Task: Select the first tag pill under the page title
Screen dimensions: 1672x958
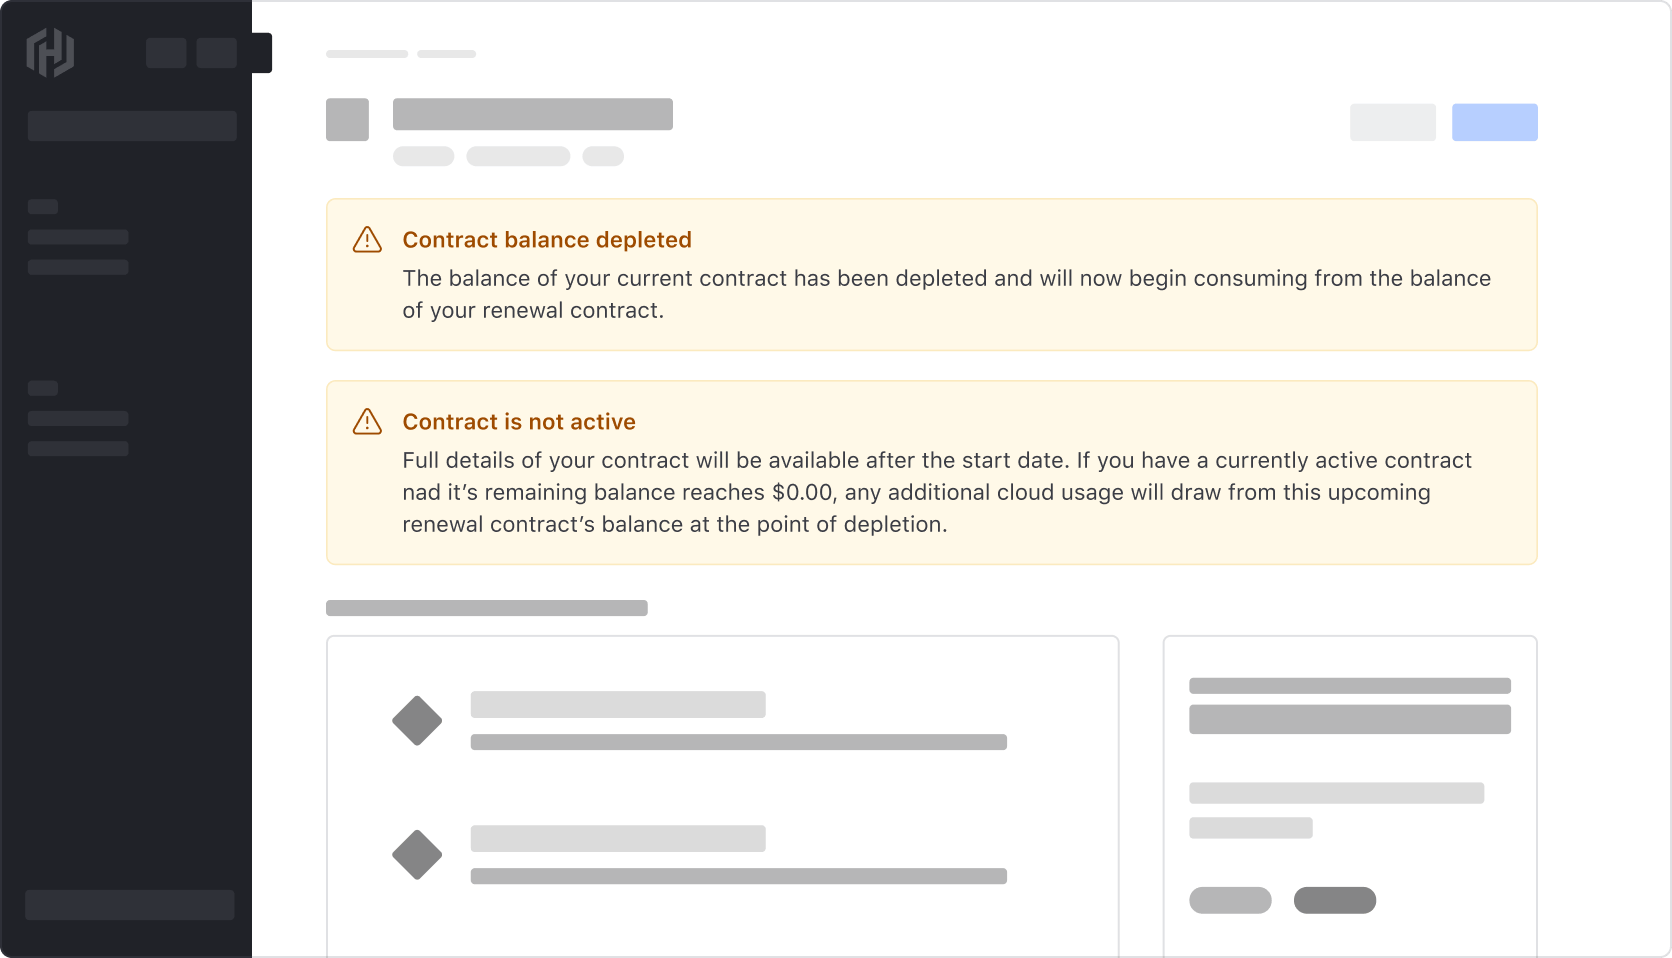Action: click(x=423, y=157)
